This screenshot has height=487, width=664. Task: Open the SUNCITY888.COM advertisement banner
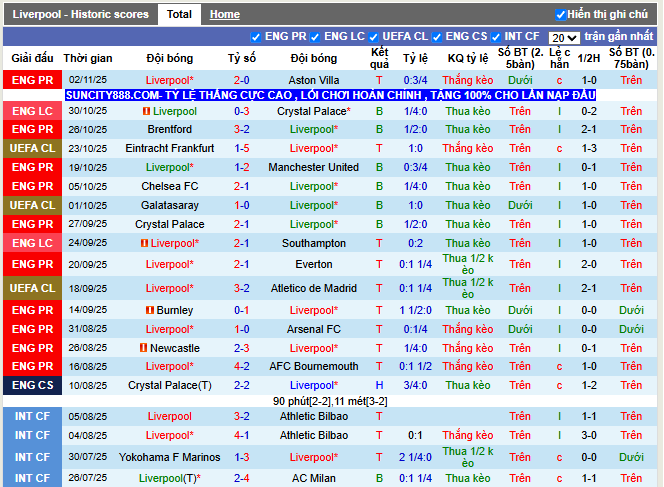pos(330,95)
